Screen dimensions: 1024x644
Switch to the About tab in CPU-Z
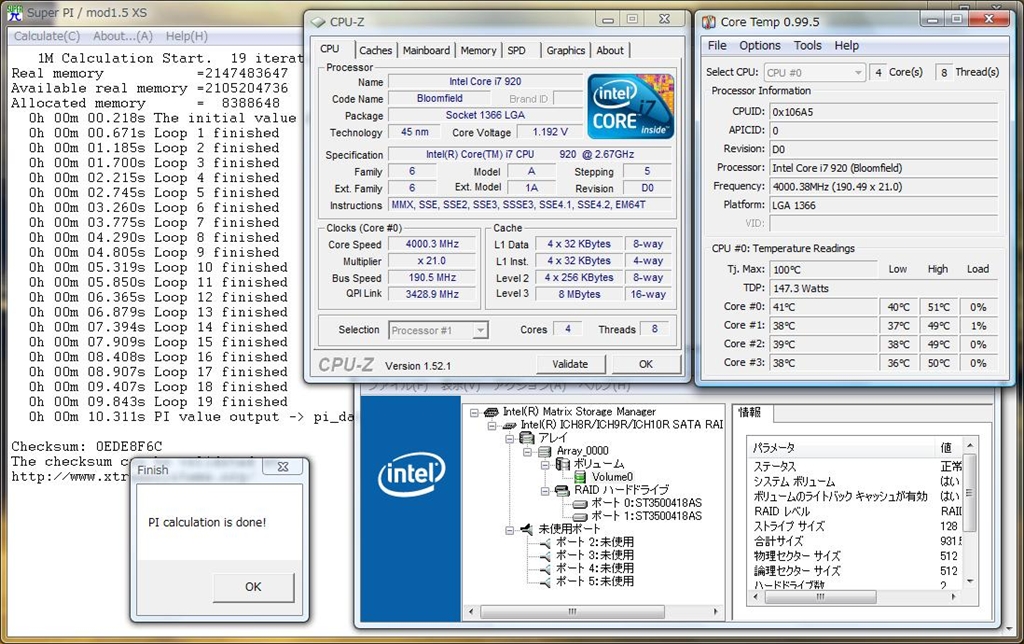(x=610, y=50)
